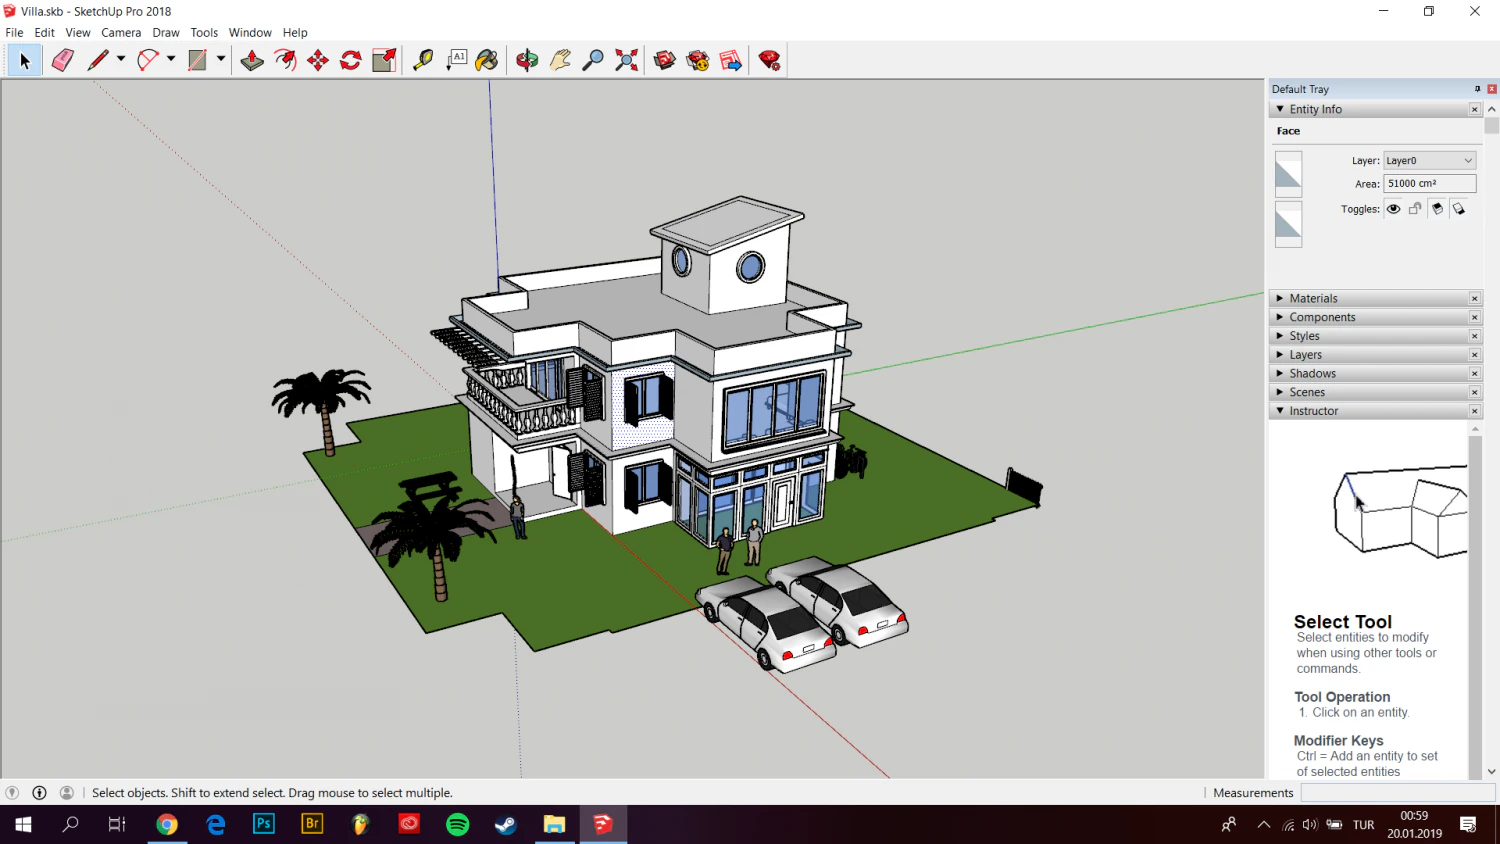The height and width of the screenshot is (844, 1500).
Task: Toggle Cast Shadows for the face
Action: pos(1437,209)
